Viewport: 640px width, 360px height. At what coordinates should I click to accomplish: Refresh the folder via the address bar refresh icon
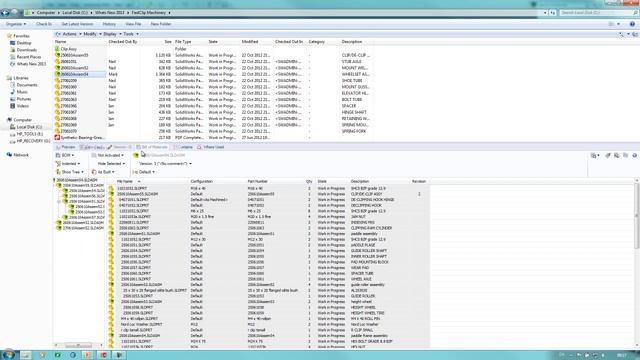click(553, 13)
